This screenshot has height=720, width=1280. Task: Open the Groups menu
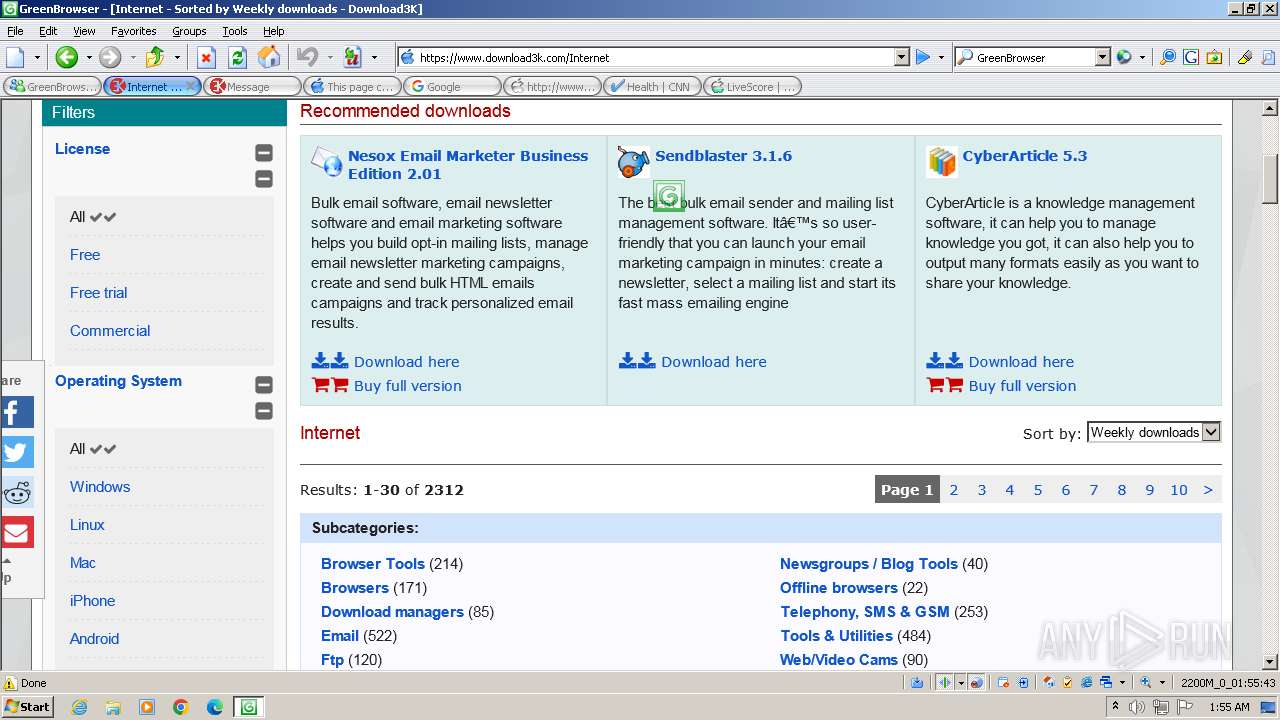click(x=189, y=31)
